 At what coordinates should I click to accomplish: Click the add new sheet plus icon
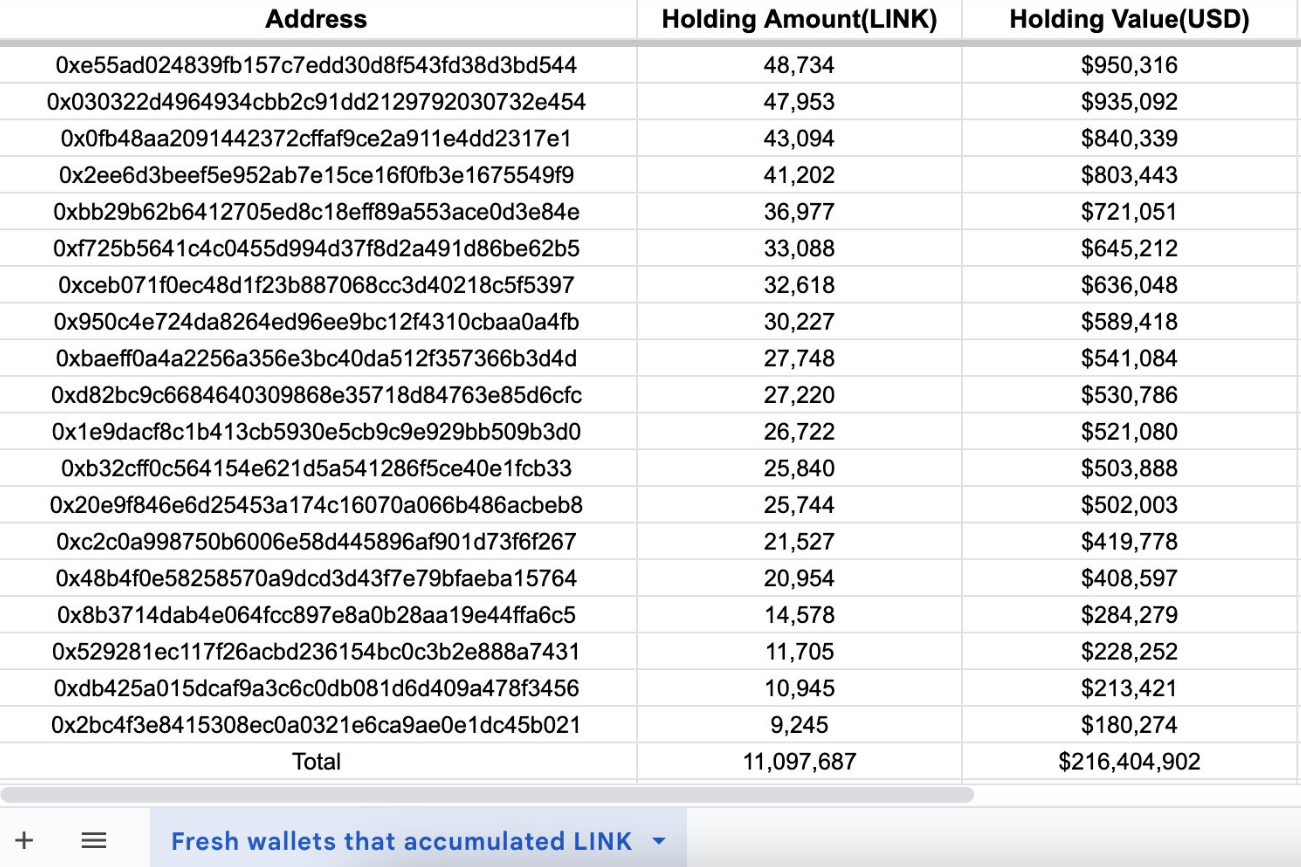pos(25,840)
